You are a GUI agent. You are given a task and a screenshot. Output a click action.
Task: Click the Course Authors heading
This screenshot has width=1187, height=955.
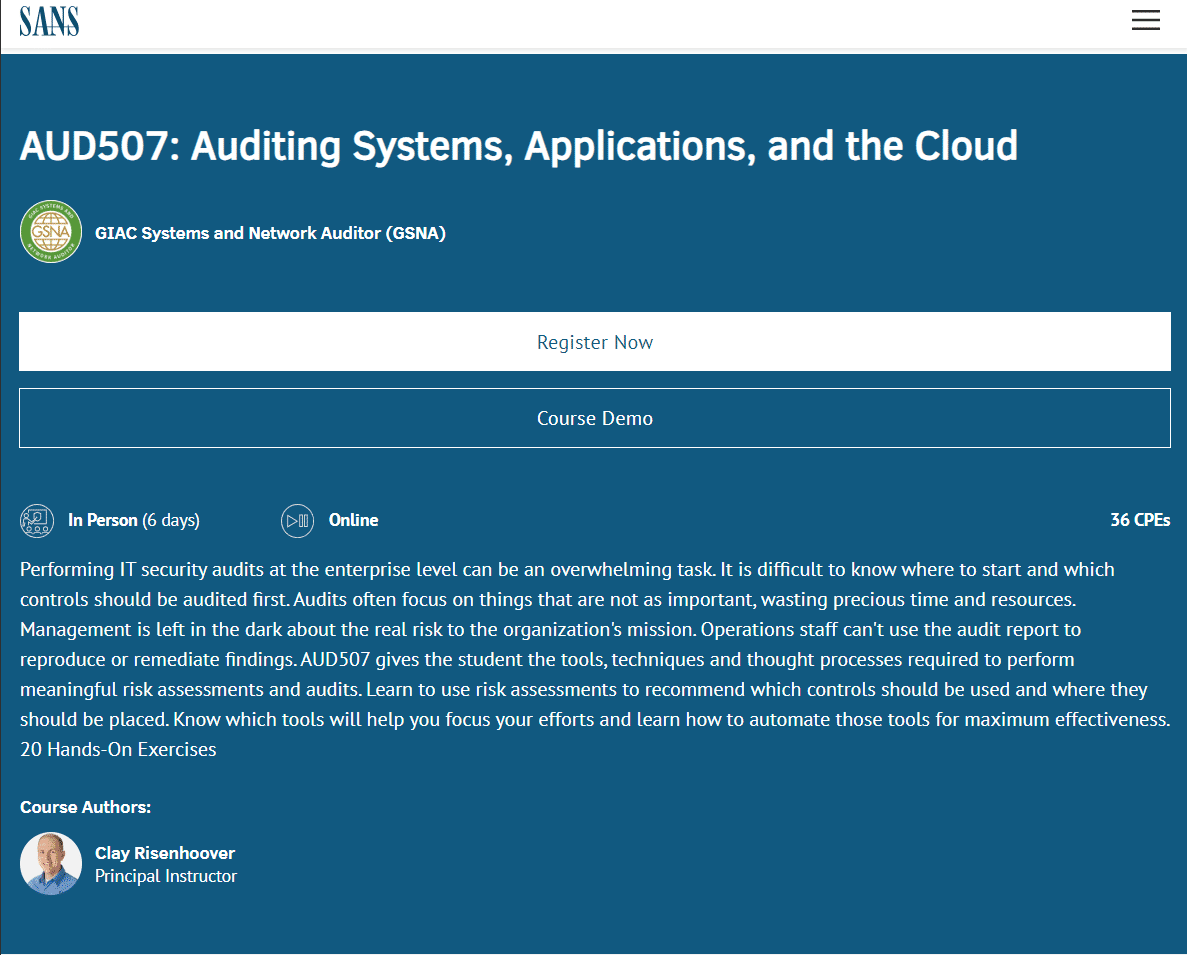[85, 807]
